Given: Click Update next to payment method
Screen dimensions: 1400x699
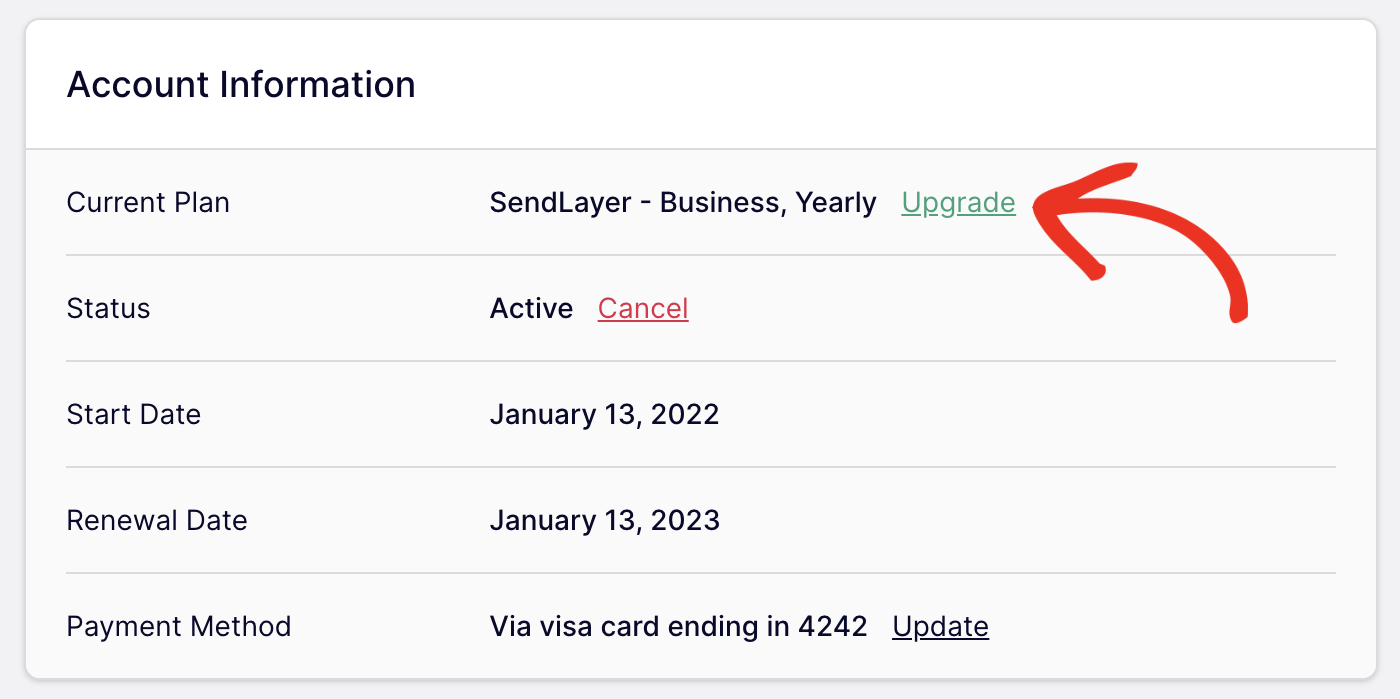Looking at the screenshot, I should 940,626.
